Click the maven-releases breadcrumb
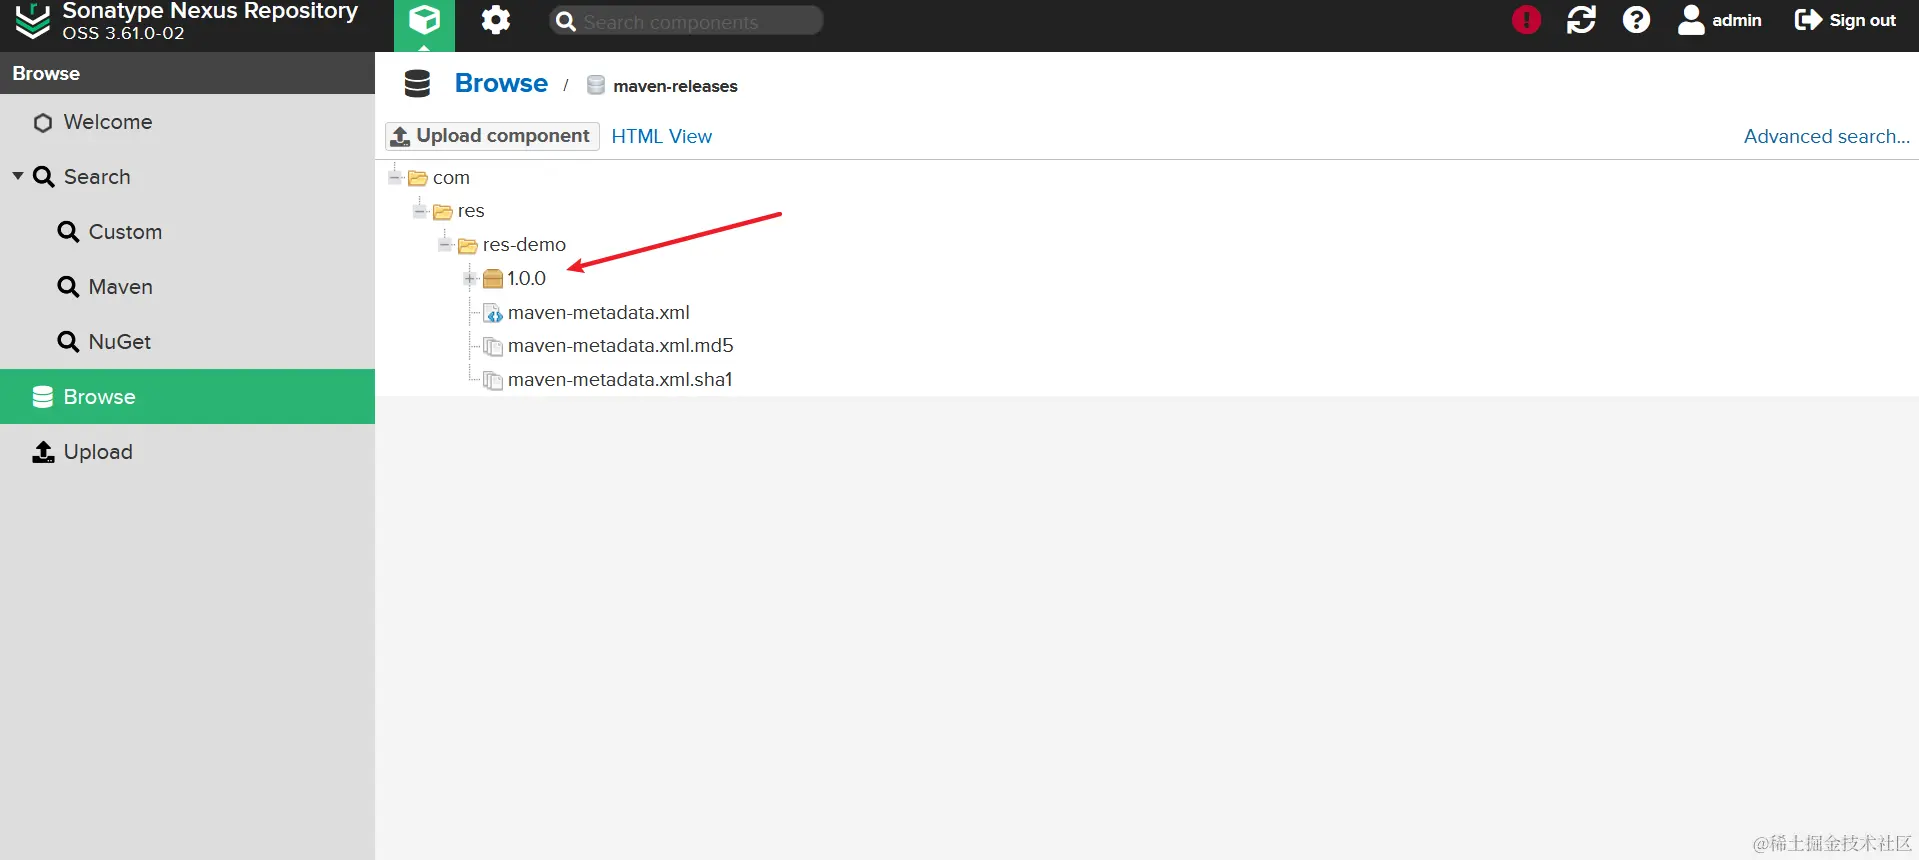This screenshot has width=1919, height=860. [x=675, y=86]
